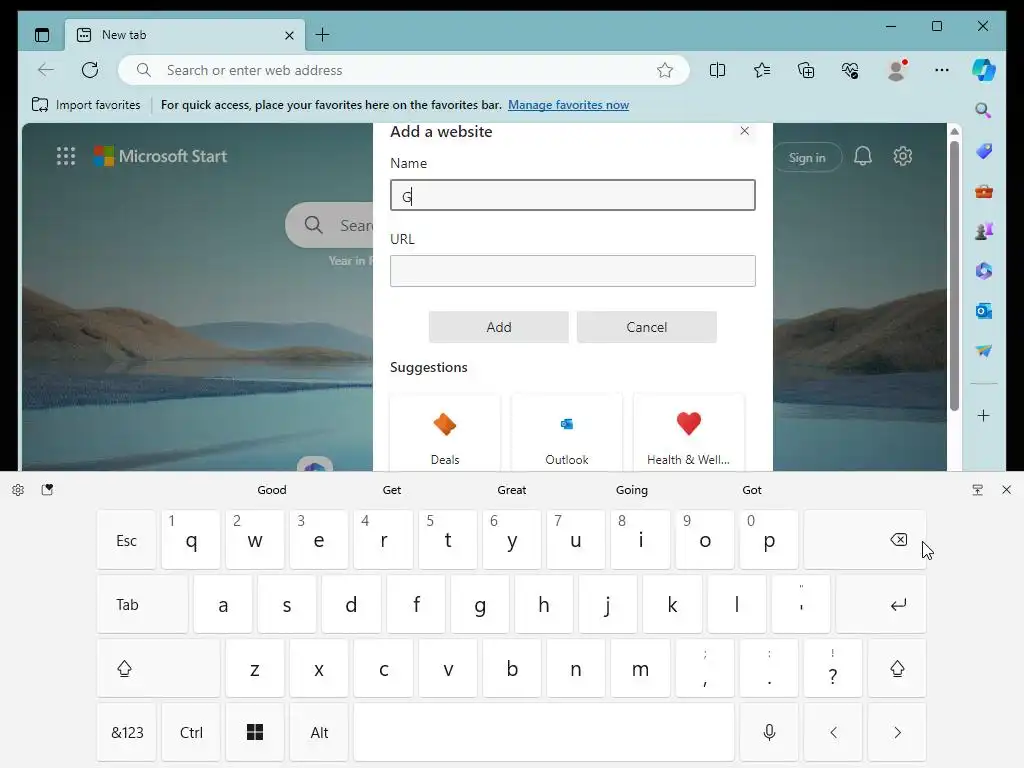Open the Copilot icon
The image size is (1024, 768).
(x=984, y=70)
